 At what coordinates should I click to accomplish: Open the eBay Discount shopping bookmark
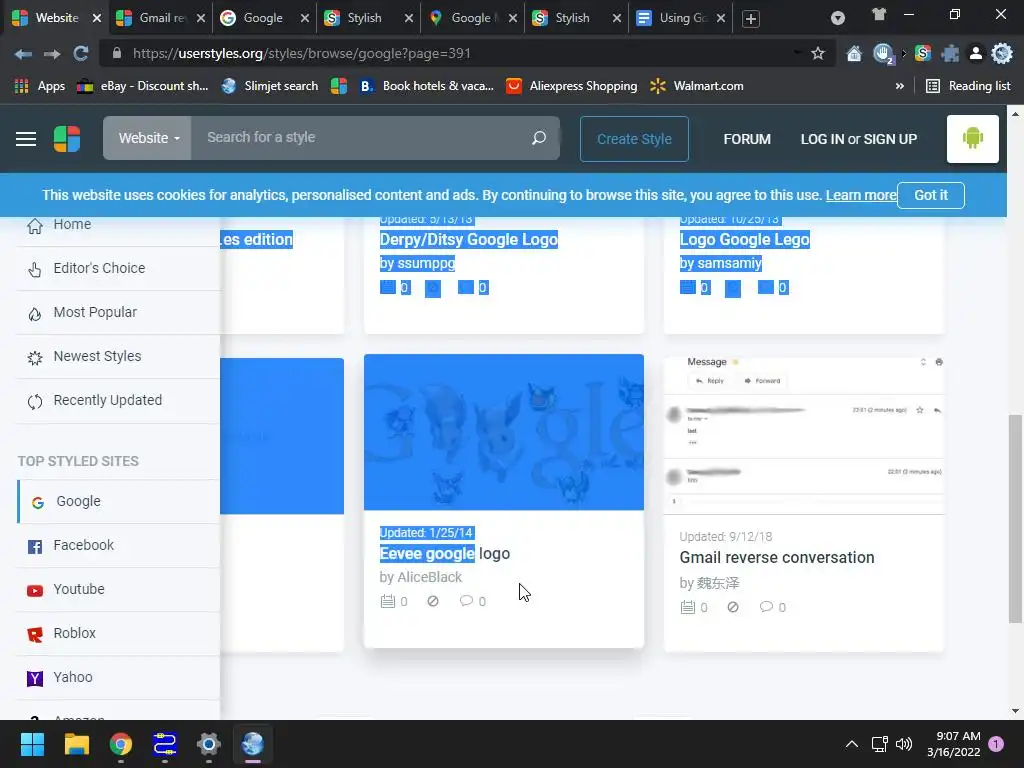143,86
